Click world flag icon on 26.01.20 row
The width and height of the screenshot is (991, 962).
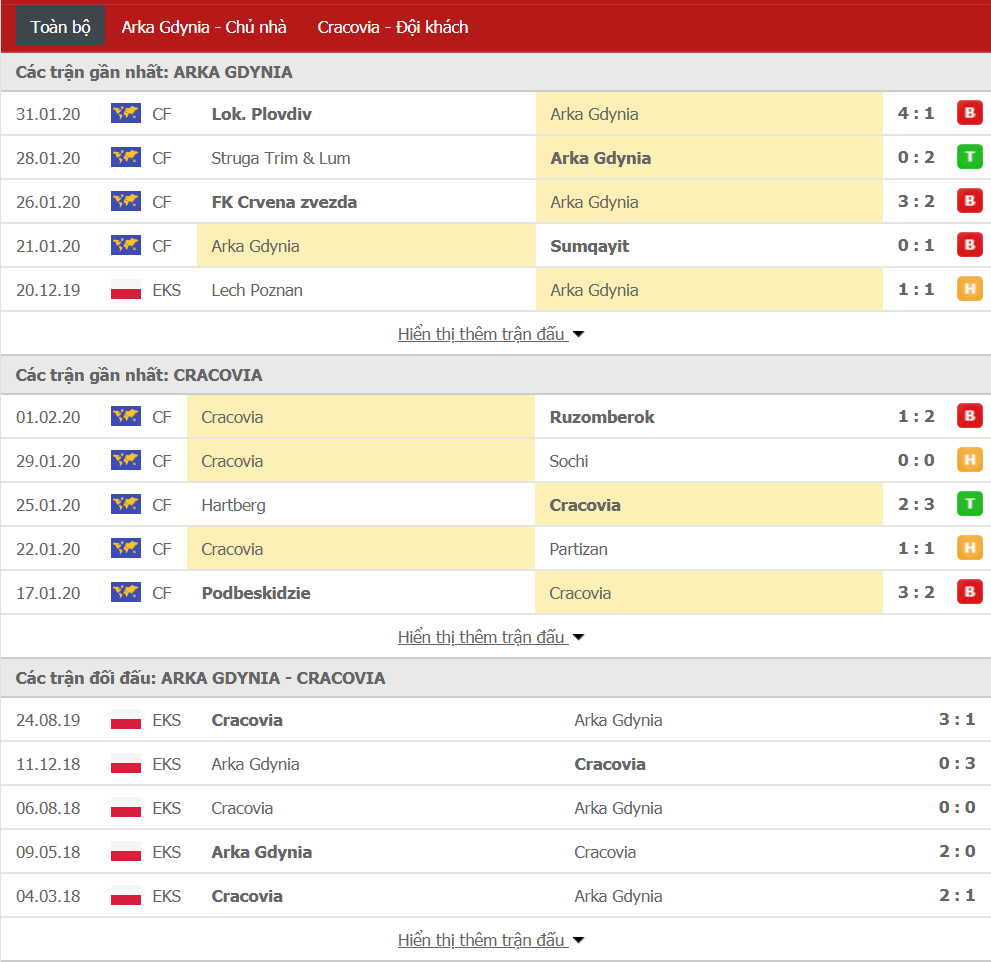(x=126, y=202)
